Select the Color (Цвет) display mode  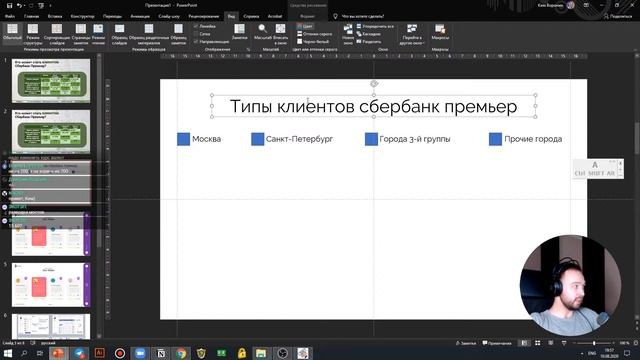tap(305, 26)
